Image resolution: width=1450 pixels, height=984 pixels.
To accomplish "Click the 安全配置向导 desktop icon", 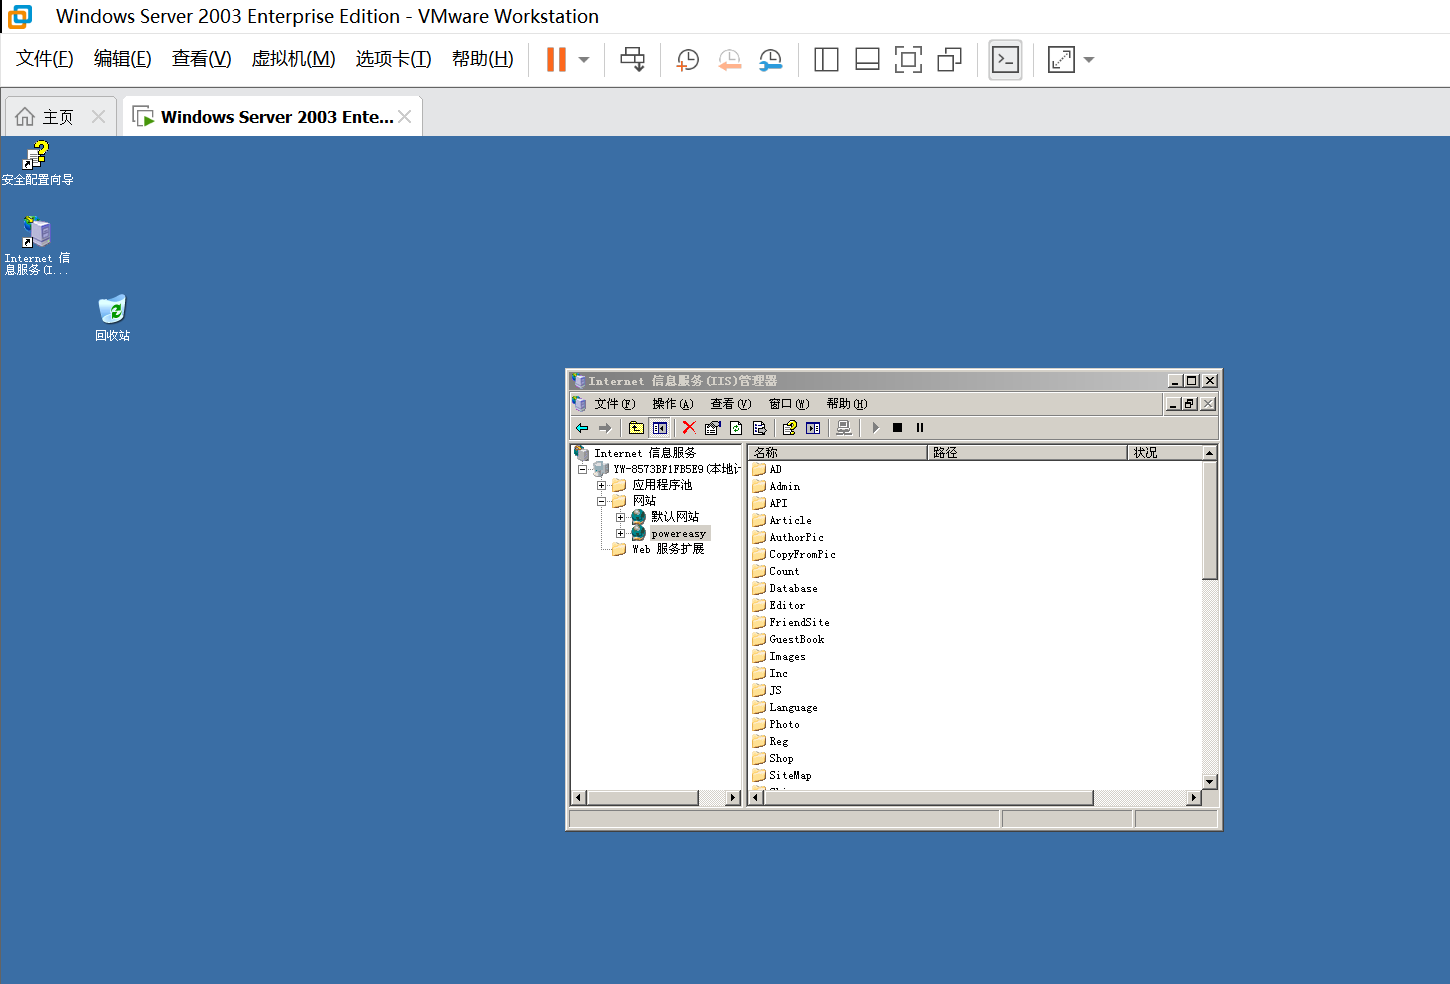I will click(37, 164).
